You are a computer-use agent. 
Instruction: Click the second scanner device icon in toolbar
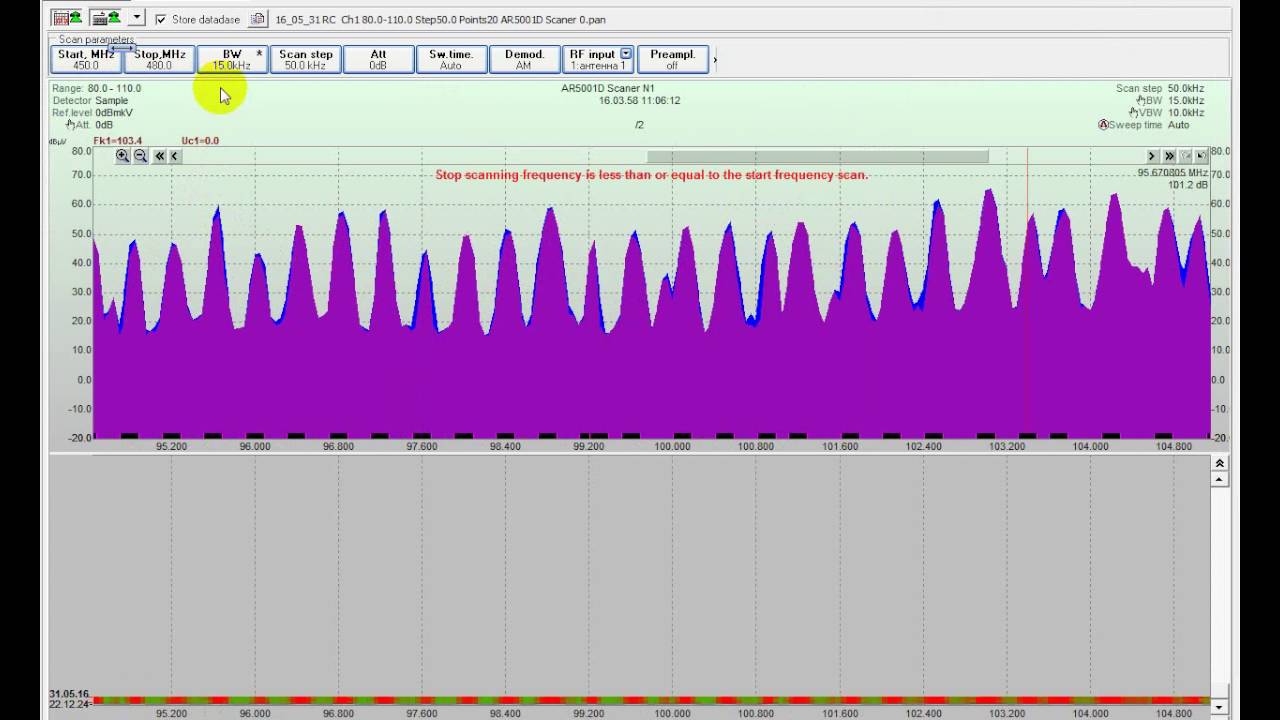pos(105,18)
